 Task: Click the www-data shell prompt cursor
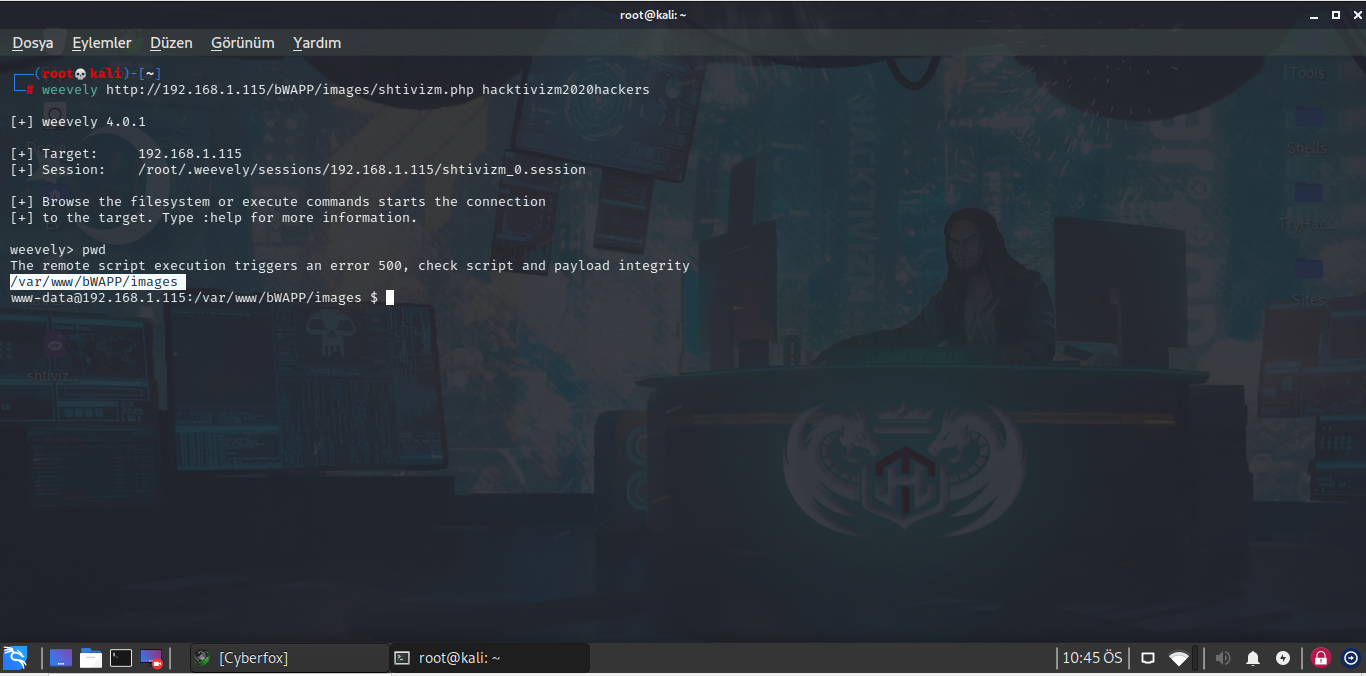click(x=390, y=298)
